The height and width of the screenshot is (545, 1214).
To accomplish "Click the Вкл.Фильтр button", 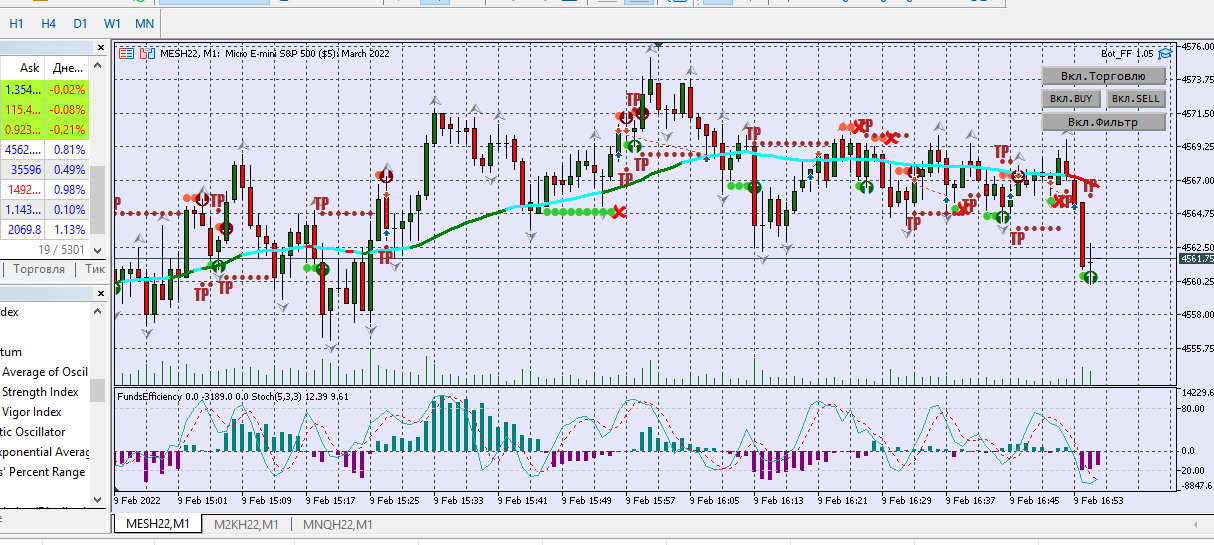I will click(x=1104, y=122).
